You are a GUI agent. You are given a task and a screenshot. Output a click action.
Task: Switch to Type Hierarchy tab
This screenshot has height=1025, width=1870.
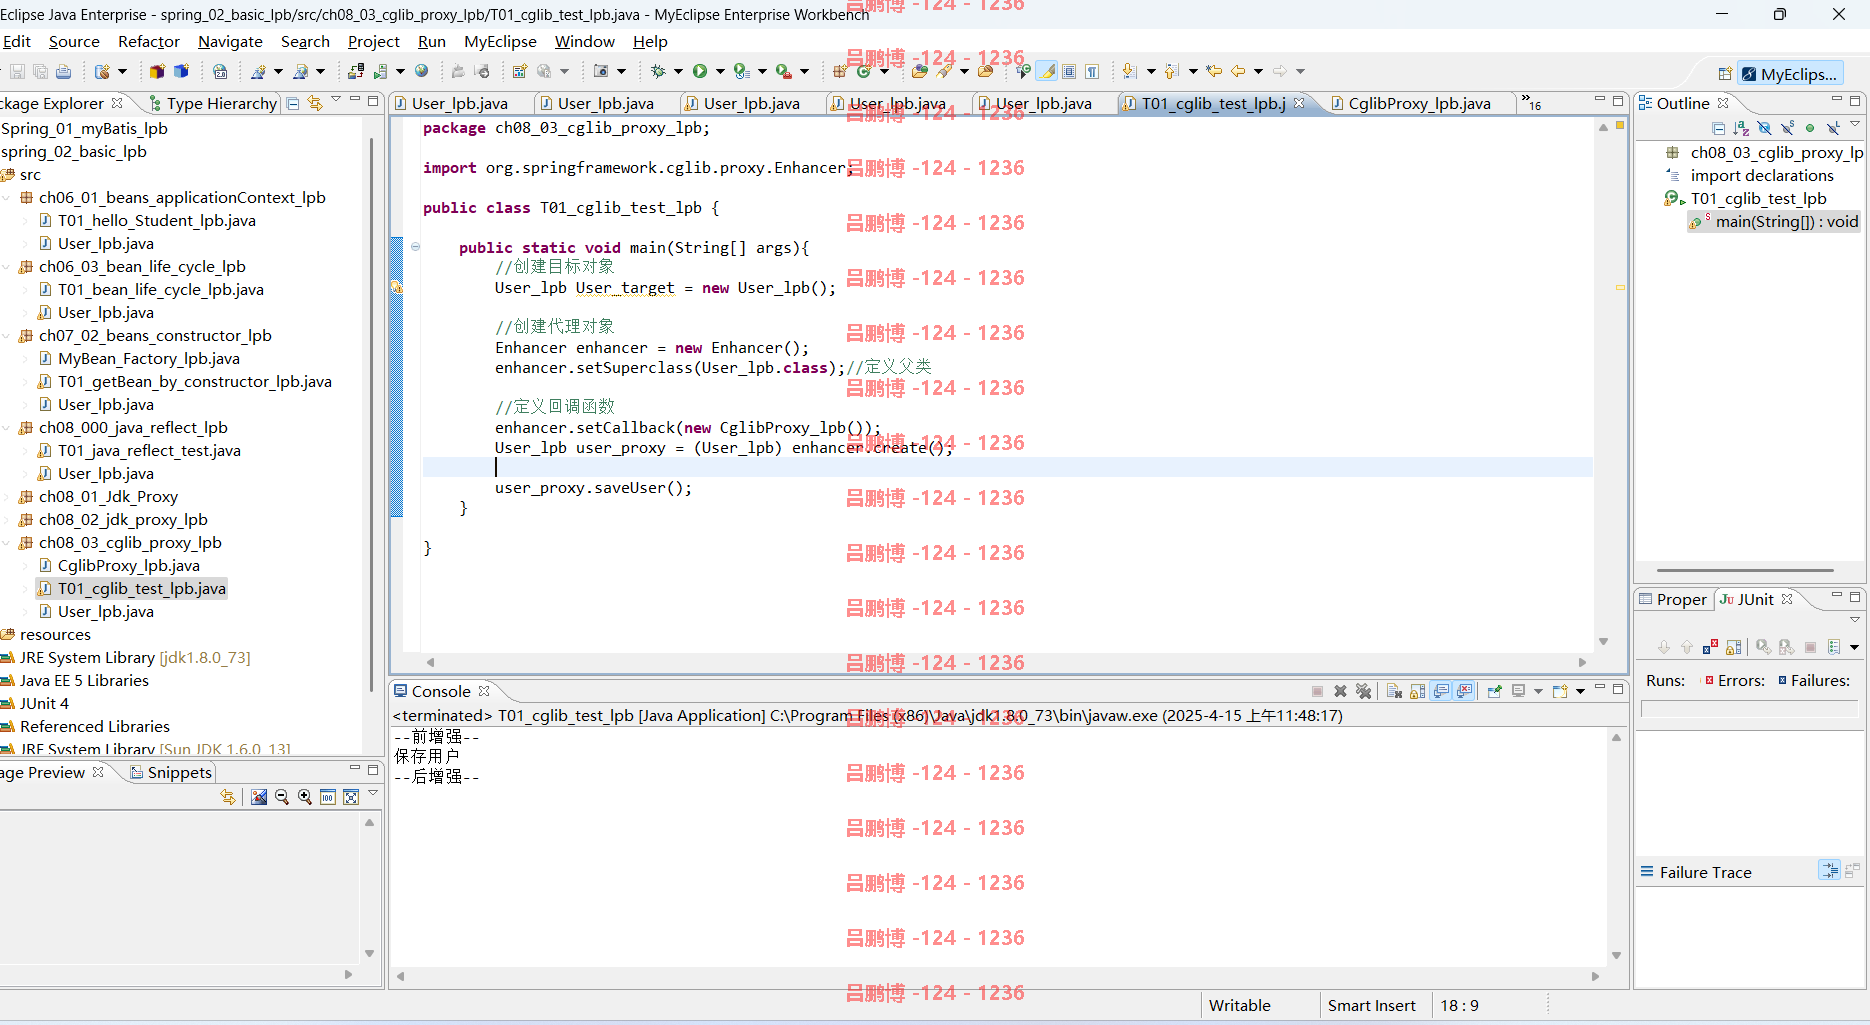click(x=212, y=103)
